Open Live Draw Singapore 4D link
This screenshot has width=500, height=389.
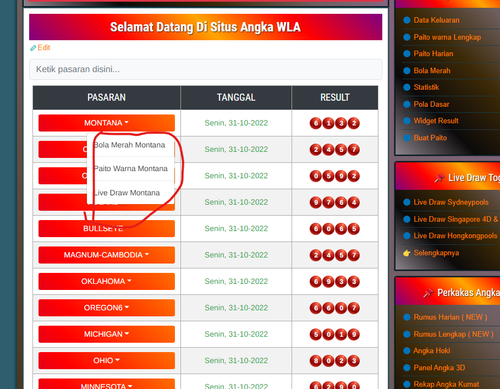[455, 219]
